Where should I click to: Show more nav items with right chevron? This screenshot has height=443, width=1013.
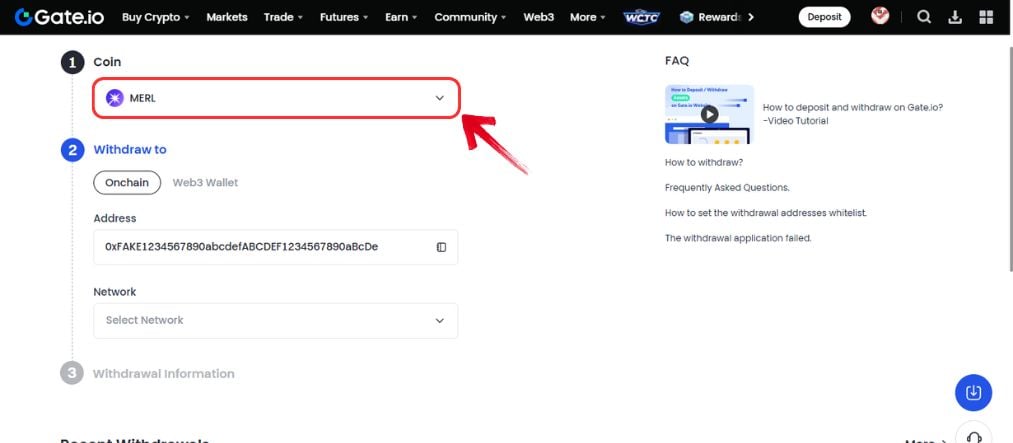click(x=751, y=17)
